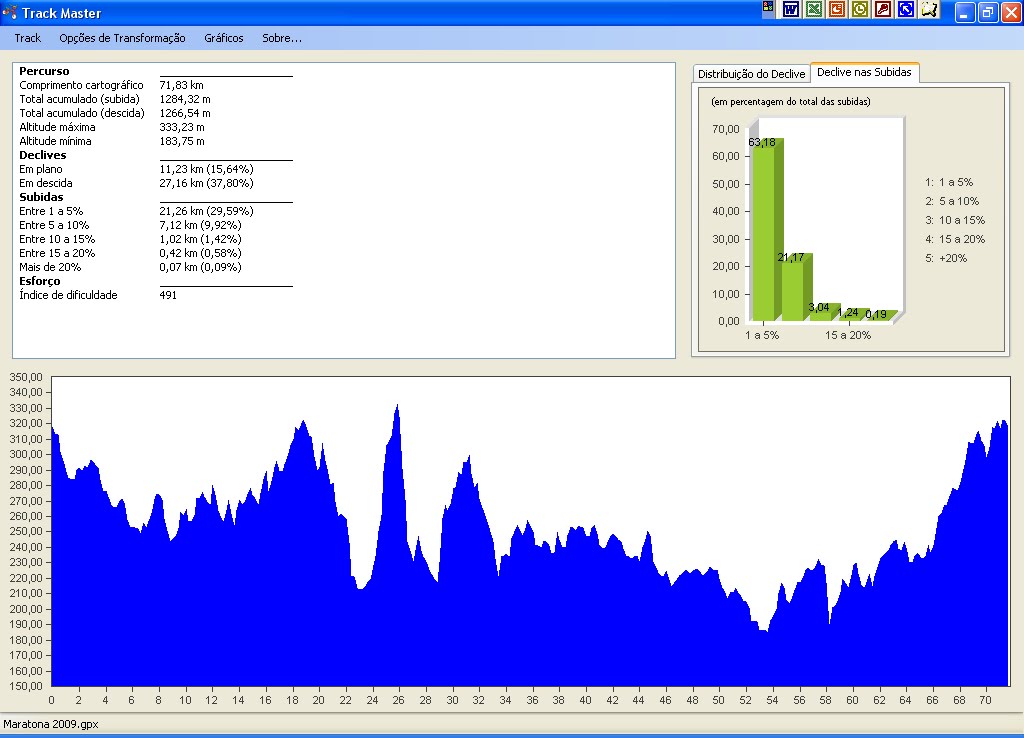The image size is (1024, 738).
Task: Click the Subidas section heading
Action: (x=41, y=197)
